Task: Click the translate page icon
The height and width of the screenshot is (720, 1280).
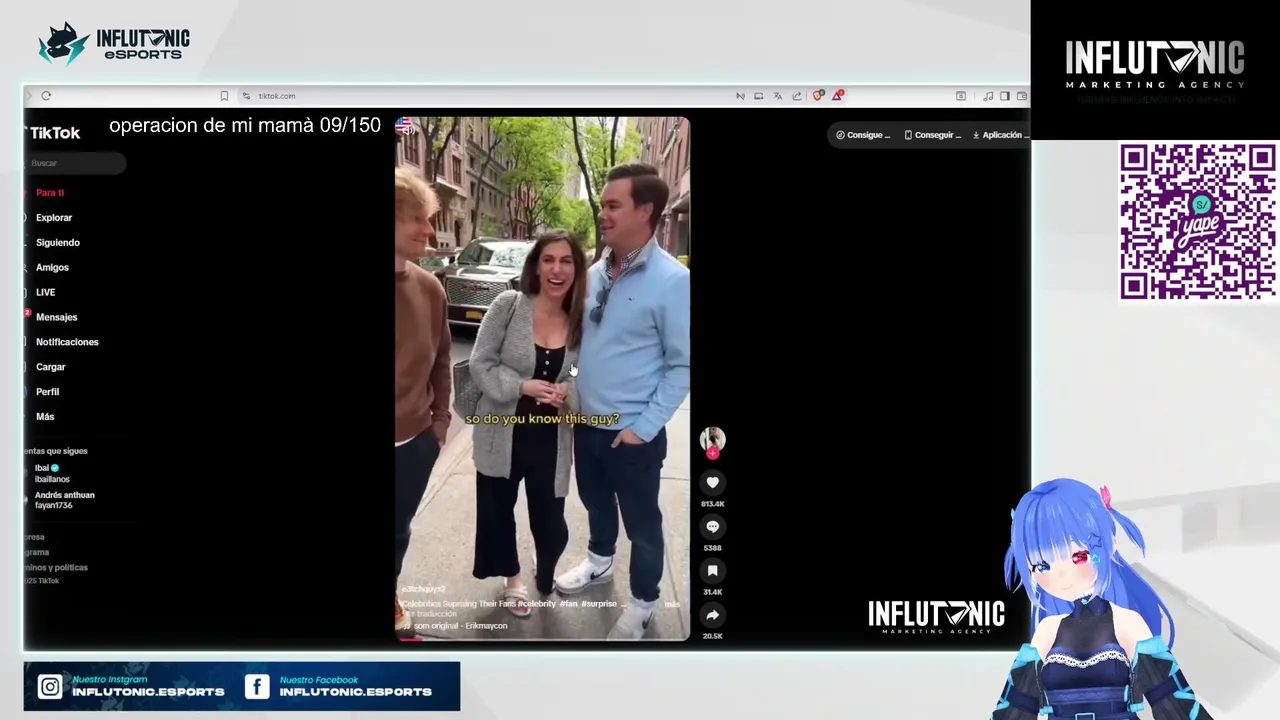Action: click(777, 96)
